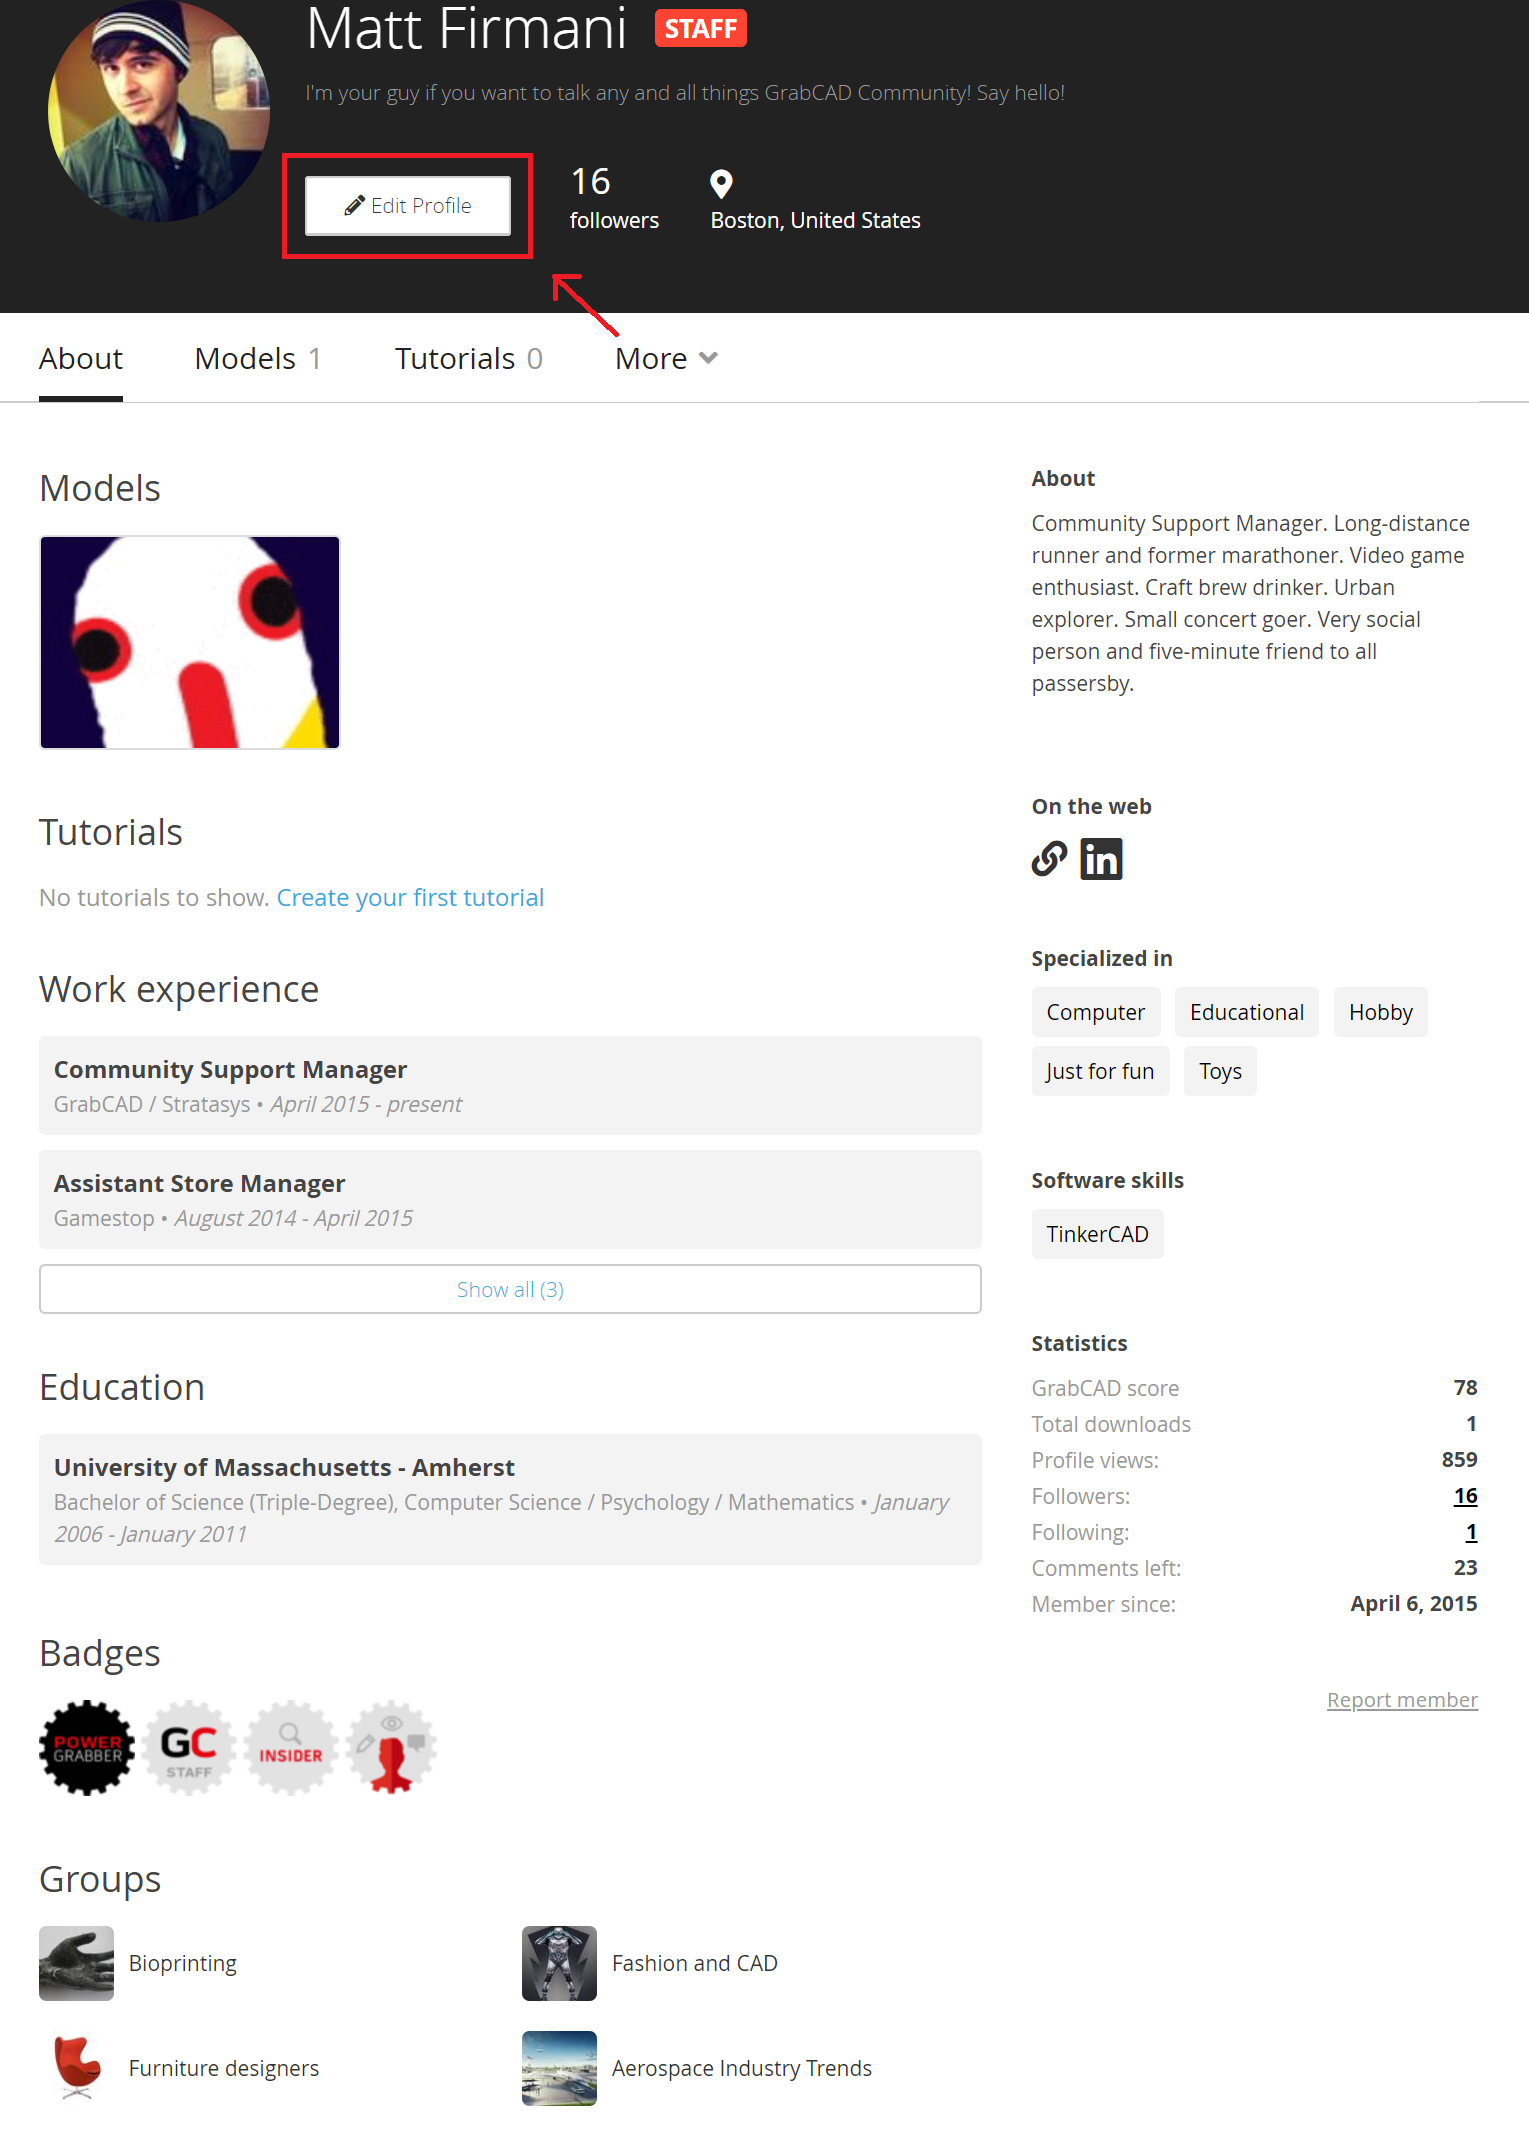Click the red person silhouette badge

tap(391, 1747)
